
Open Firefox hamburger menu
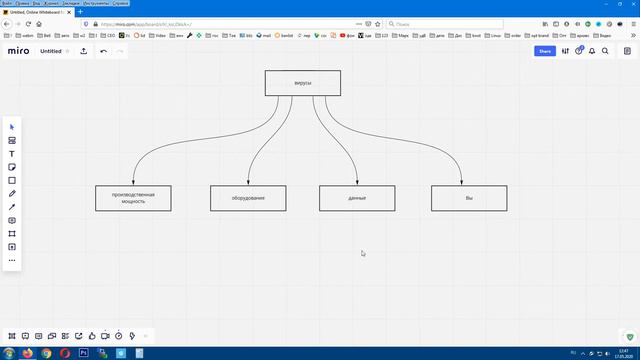(x=633, y=24)
